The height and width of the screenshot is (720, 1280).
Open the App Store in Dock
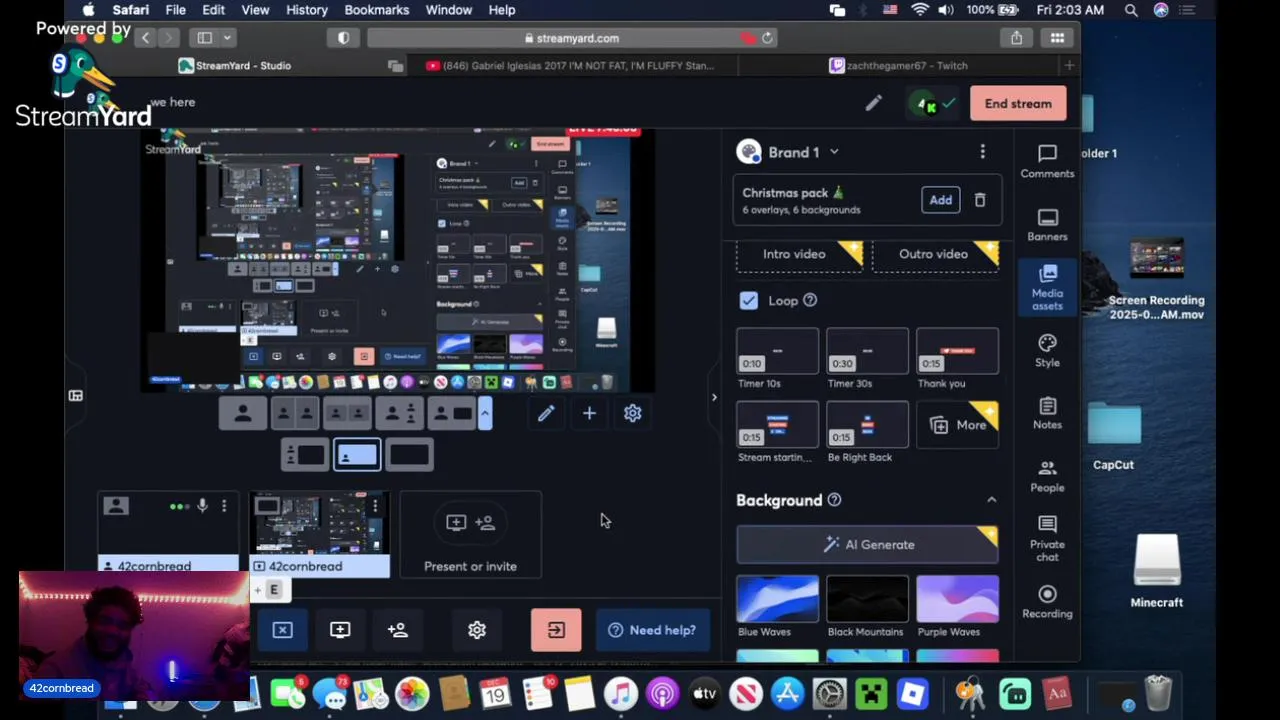pyautogui.click(x=788, y=693)
